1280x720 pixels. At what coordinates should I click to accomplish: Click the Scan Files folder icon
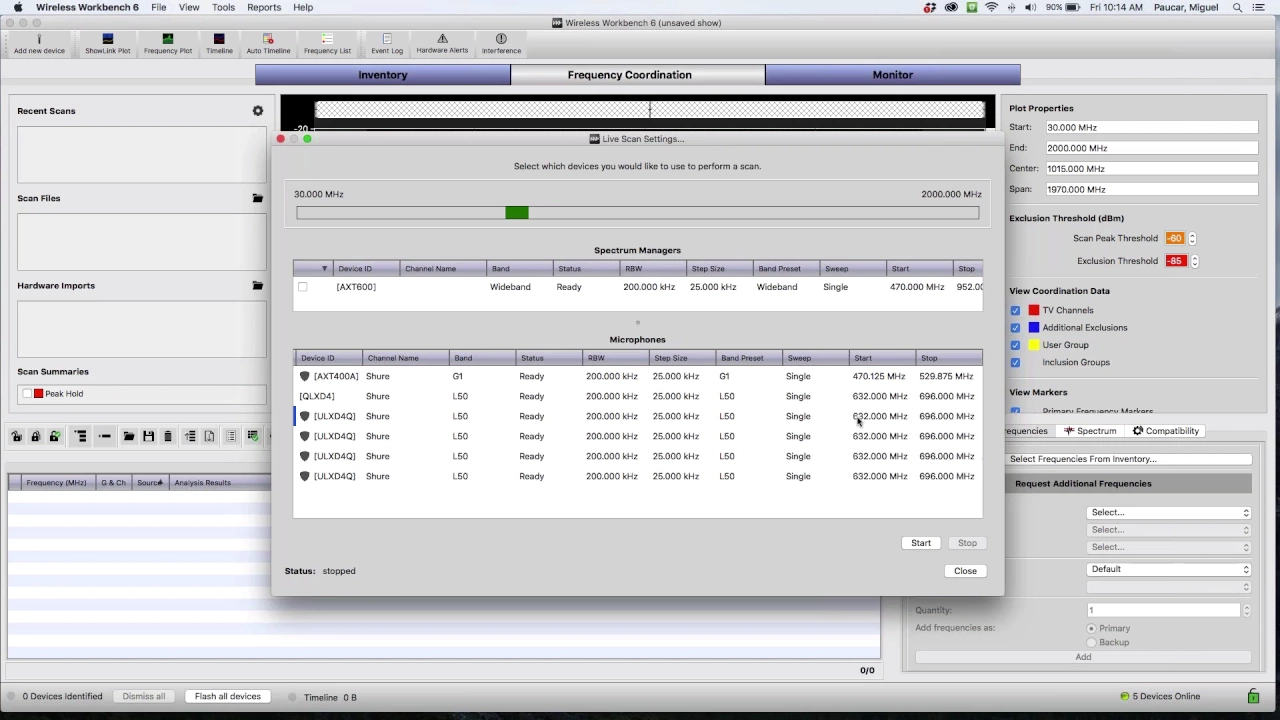tap(258, 198)
